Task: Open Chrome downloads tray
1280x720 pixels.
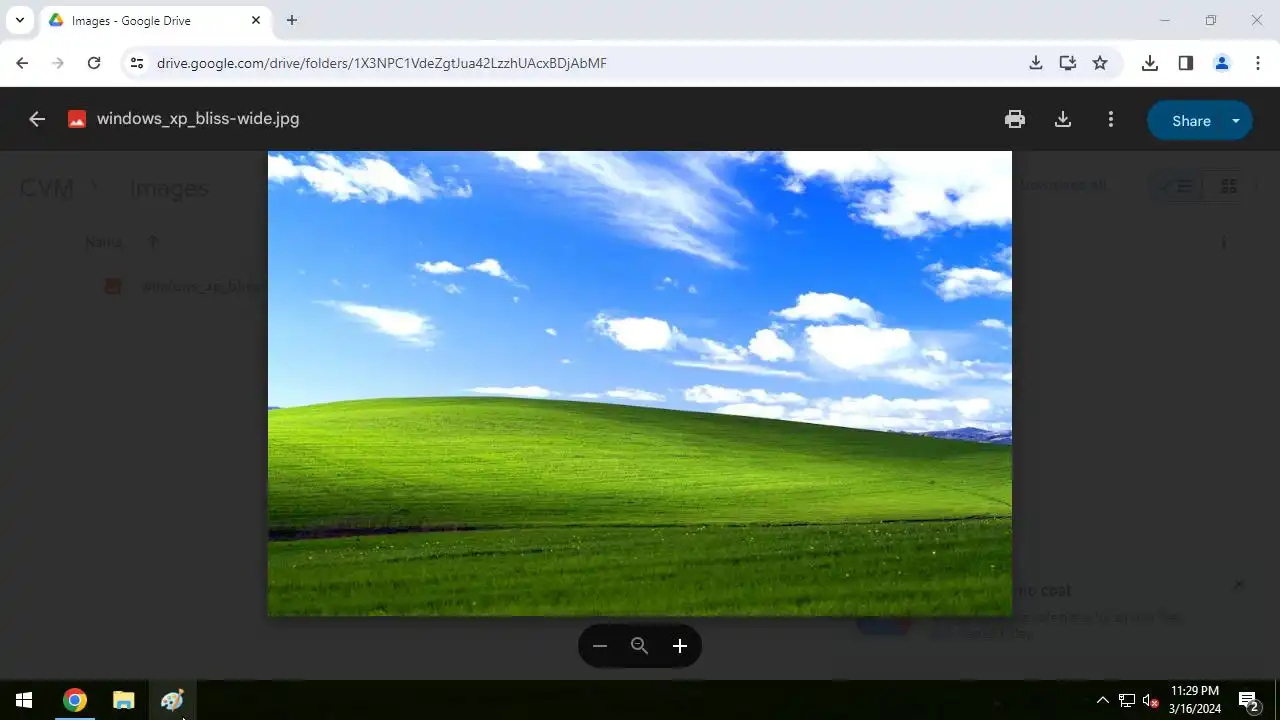Action: 1150,63
